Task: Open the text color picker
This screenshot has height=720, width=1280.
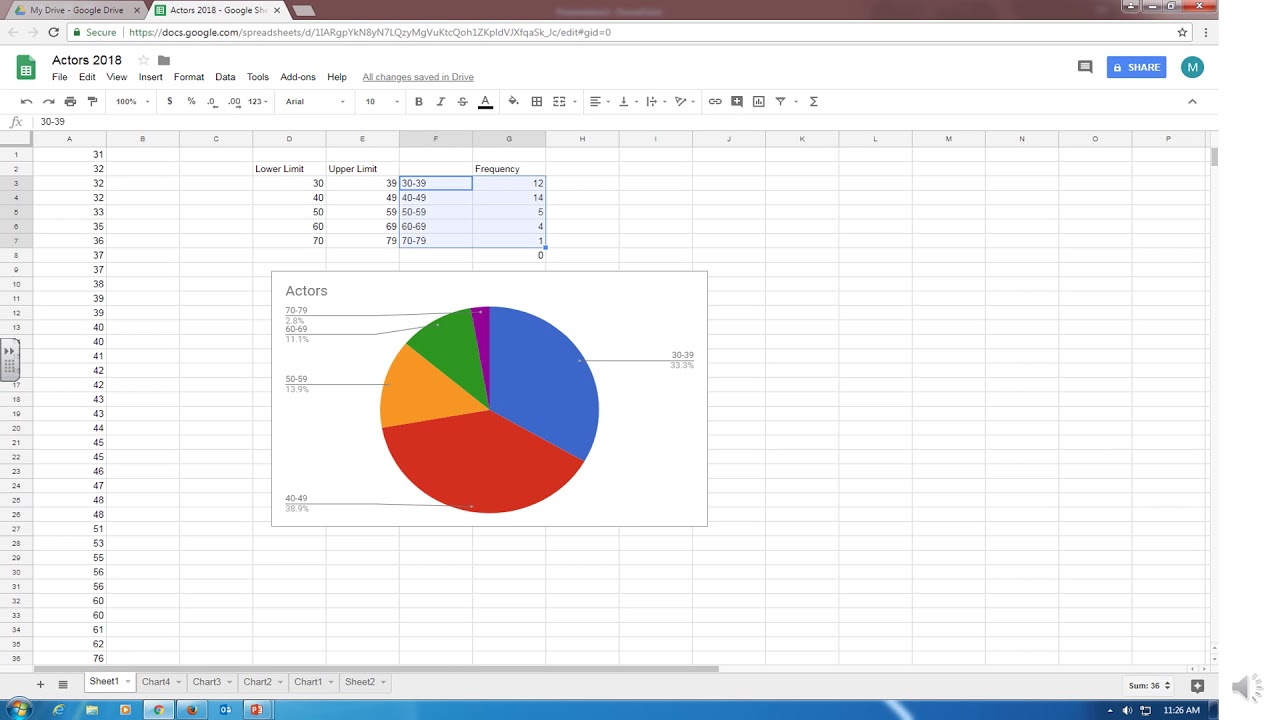Action: pos(485,101)
